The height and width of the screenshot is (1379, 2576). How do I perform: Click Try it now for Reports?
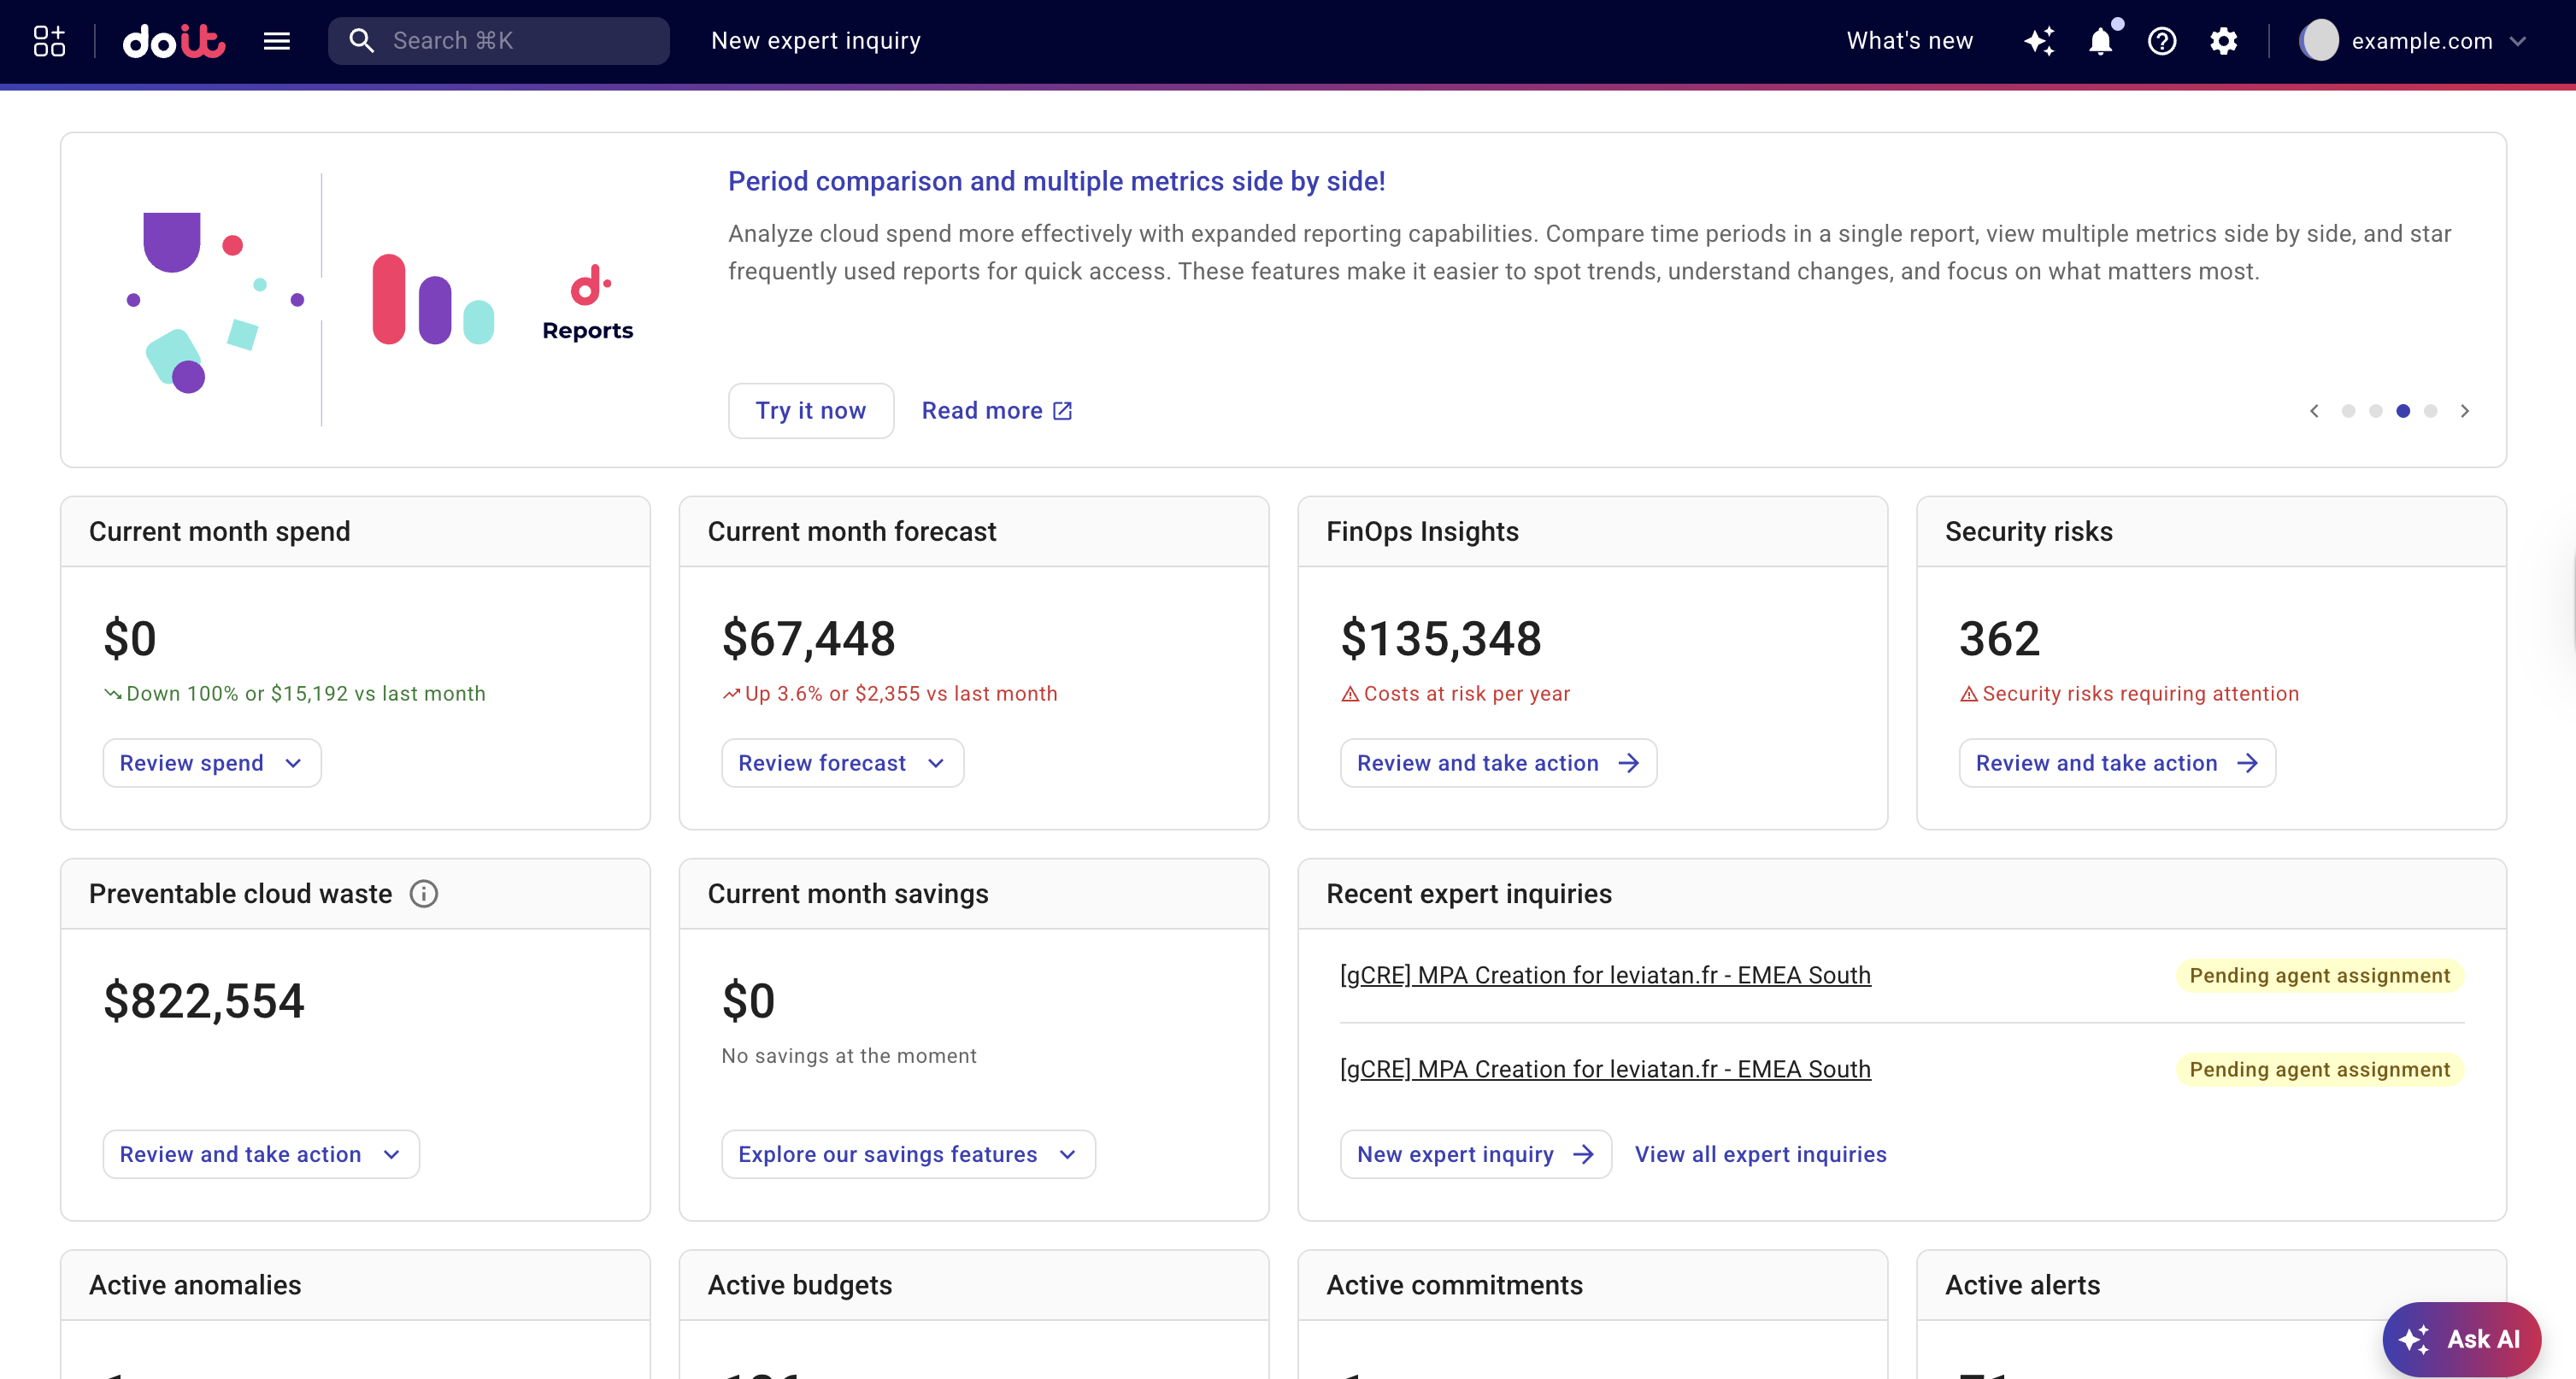click(811, 410)
